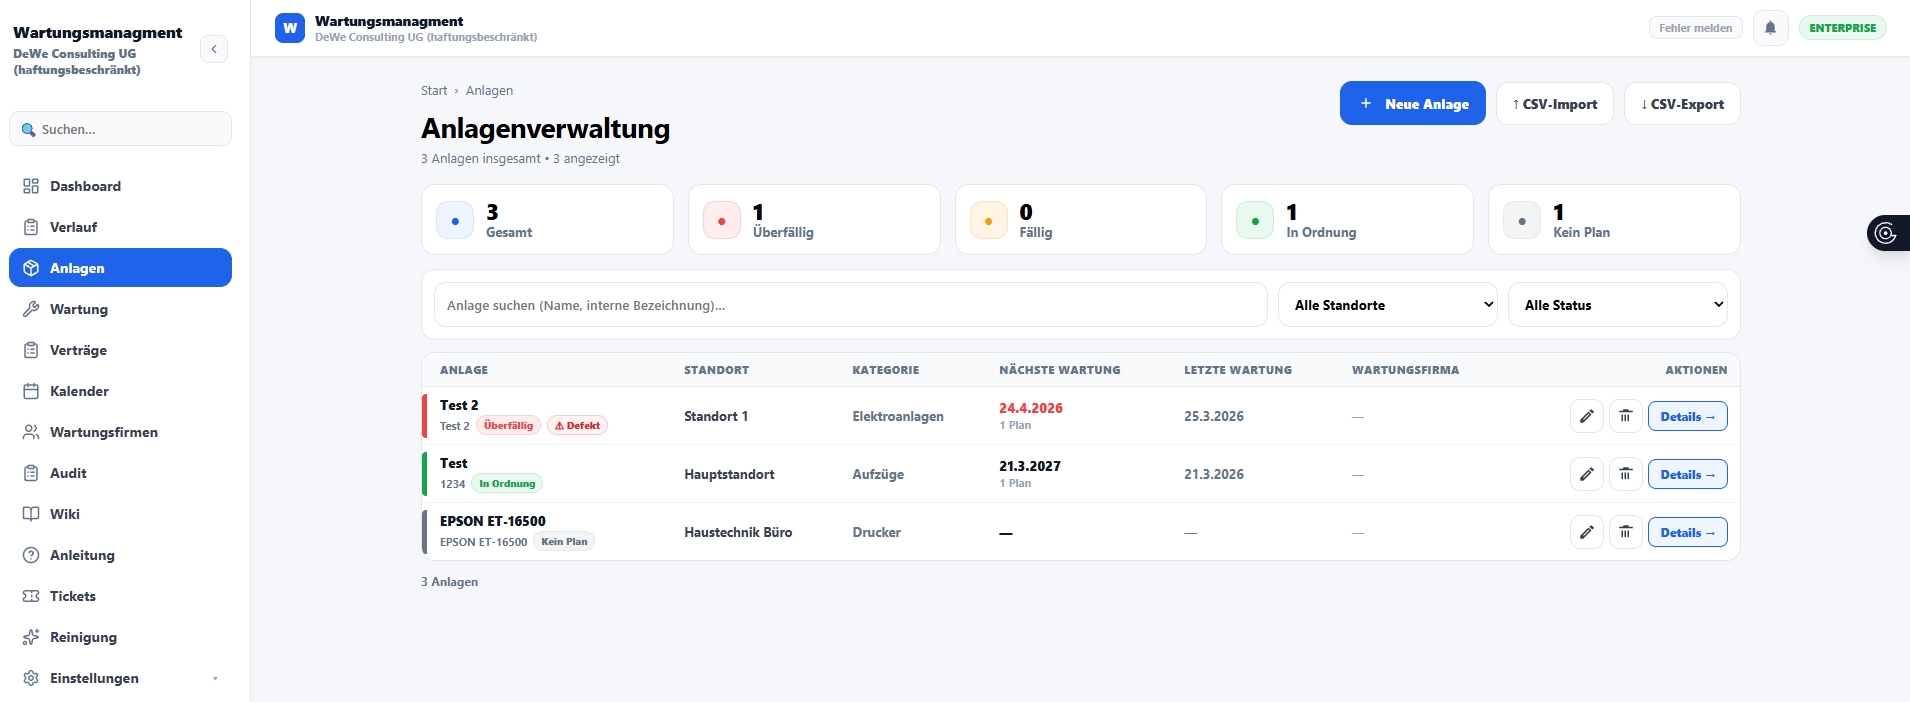Open the Alle Status dropdown

click(1618, 305)
